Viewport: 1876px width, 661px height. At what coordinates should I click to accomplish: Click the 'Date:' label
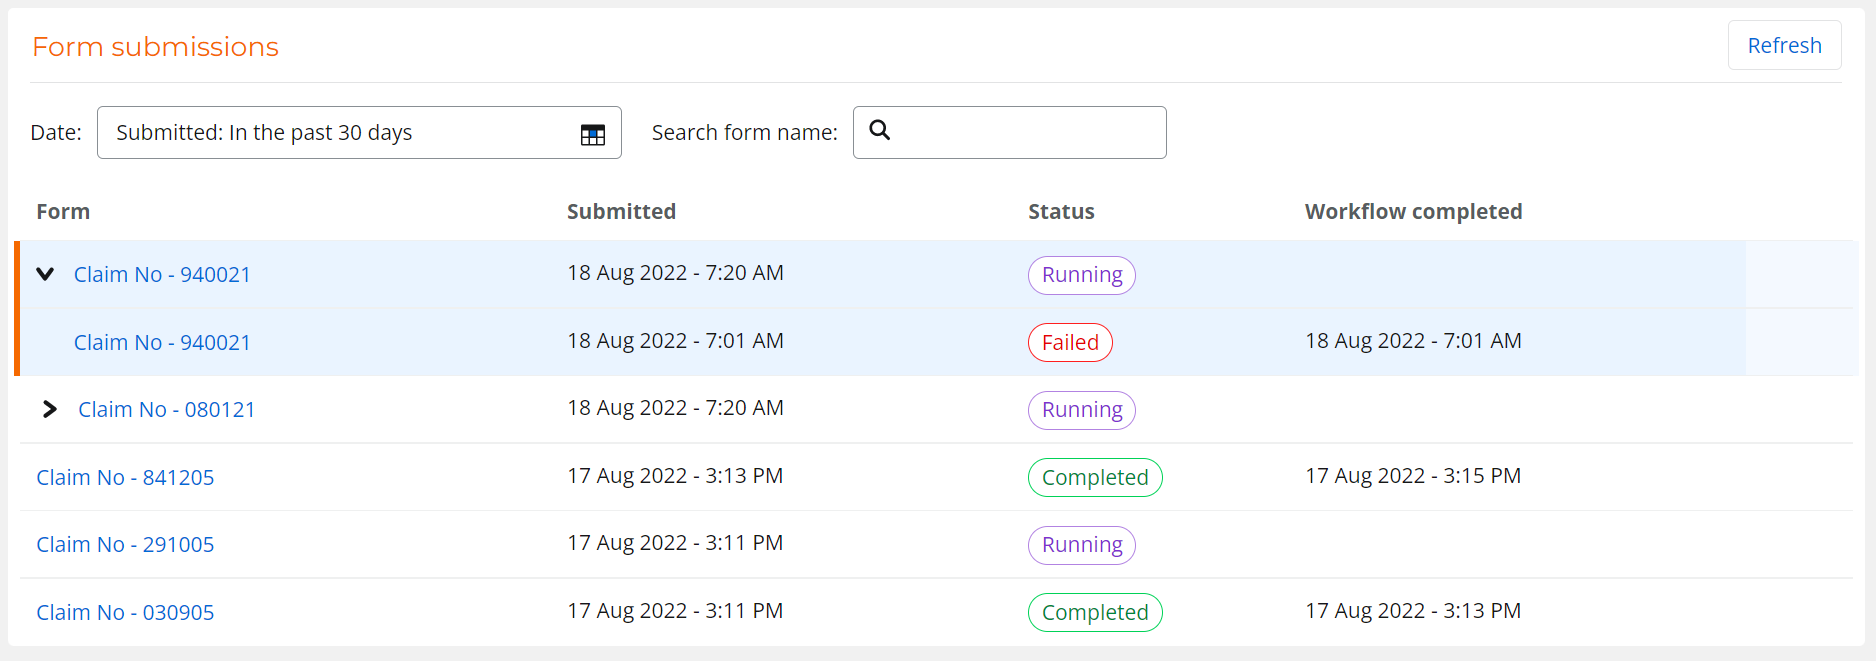point(56,132)
